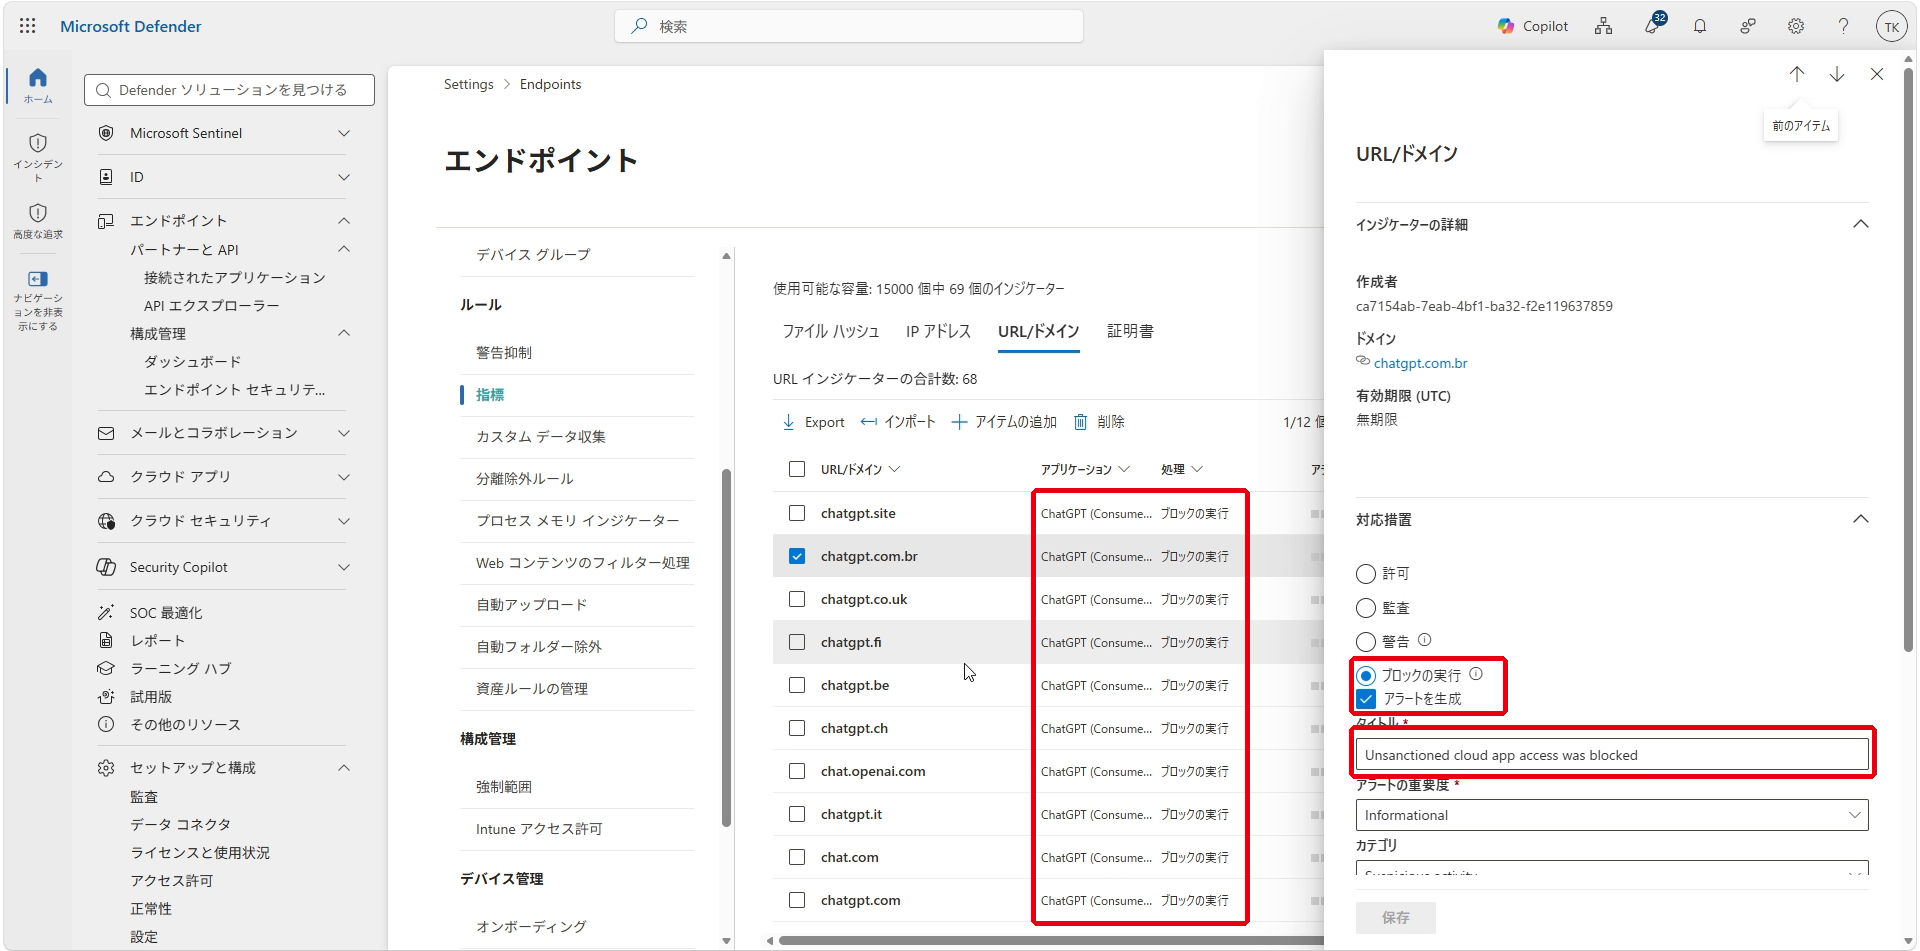Switch to the IP アドレス tab
Image resolution: width=1920 pixels, height=951 pixels.
938,331
